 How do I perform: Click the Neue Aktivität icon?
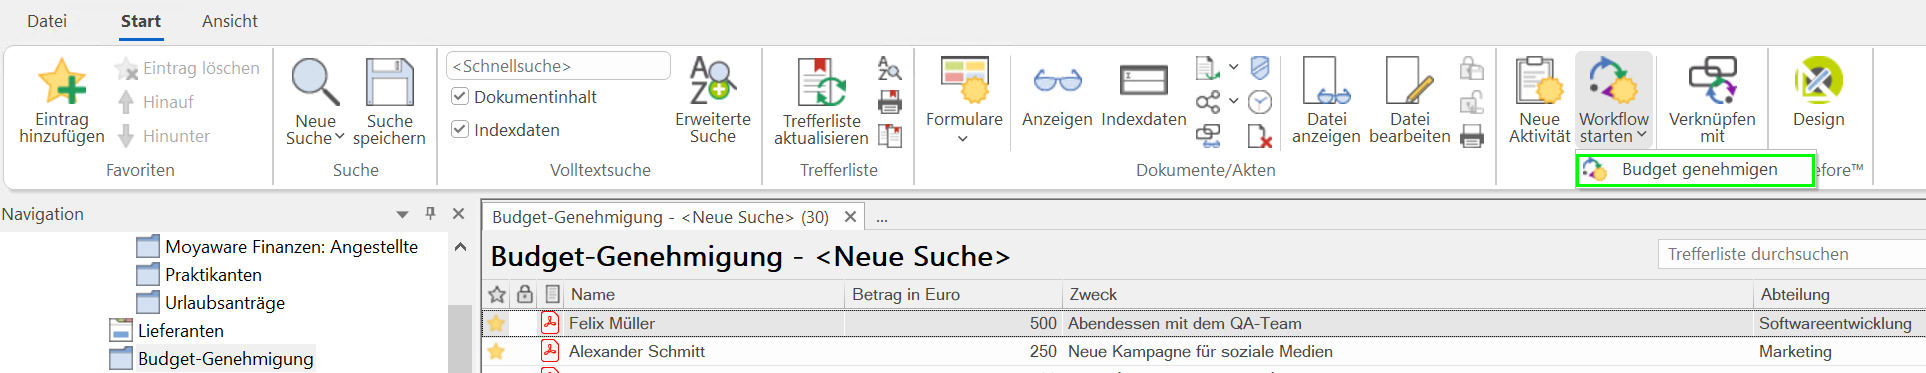pos(1539,81)
